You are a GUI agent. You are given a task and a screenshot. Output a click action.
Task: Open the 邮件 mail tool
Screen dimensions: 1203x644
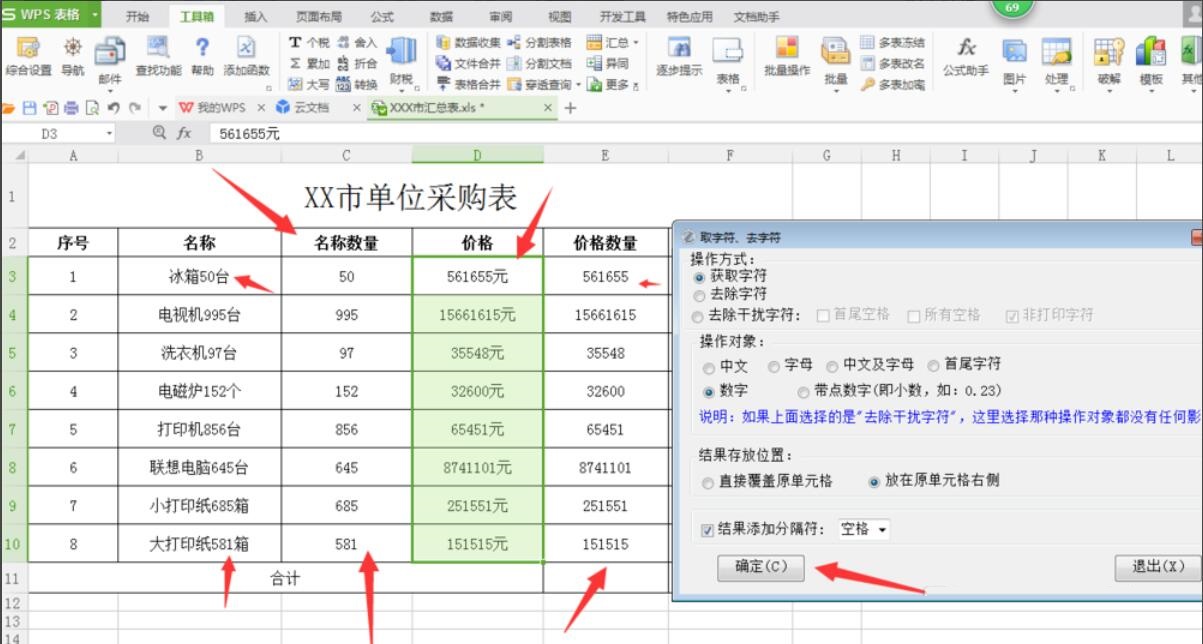tap(110, 62)
